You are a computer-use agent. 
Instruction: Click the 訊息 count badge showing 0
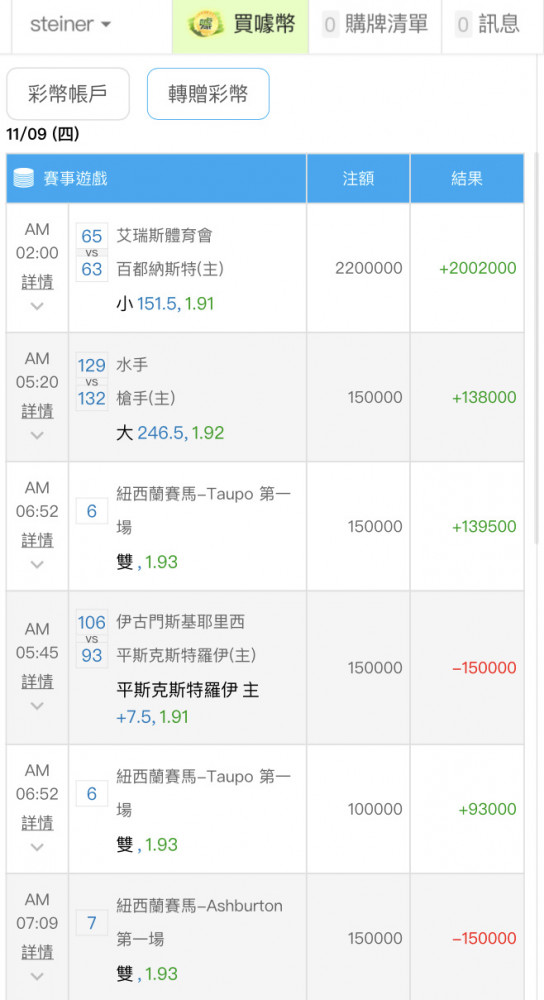(464, 25)
